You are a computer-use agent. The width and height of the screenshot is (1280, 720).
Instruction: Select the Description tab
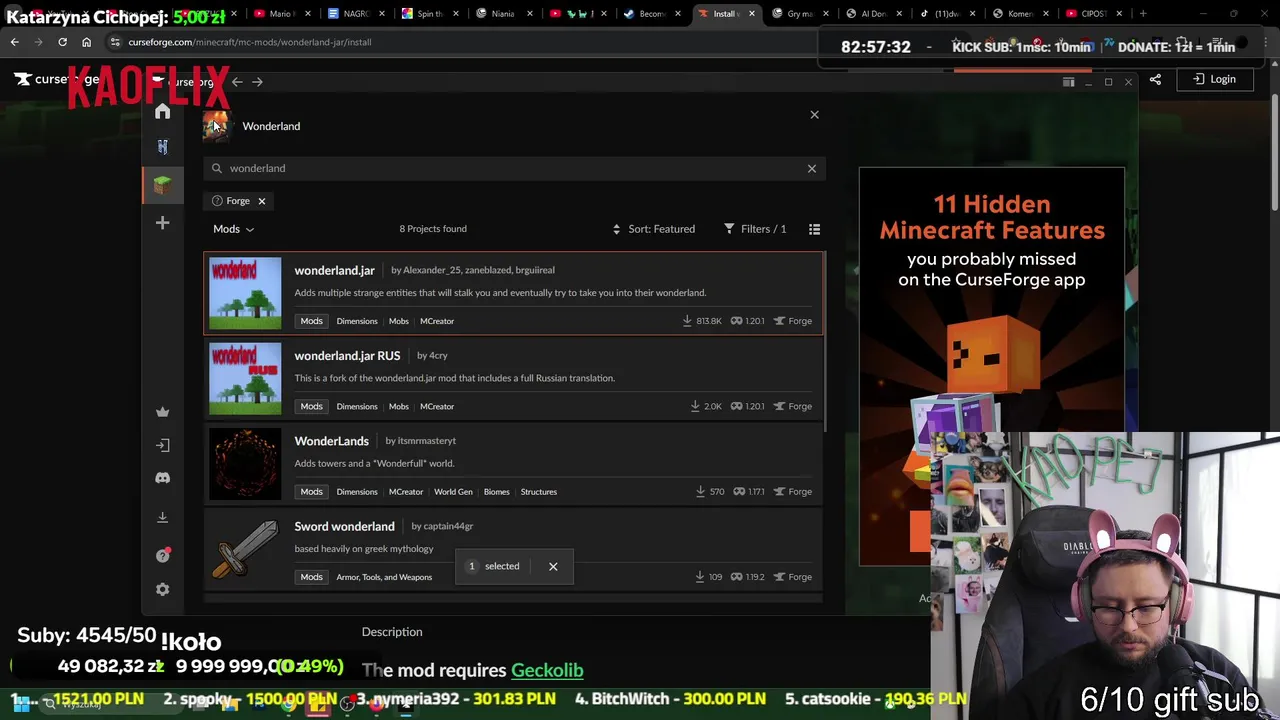click(392, 632)
